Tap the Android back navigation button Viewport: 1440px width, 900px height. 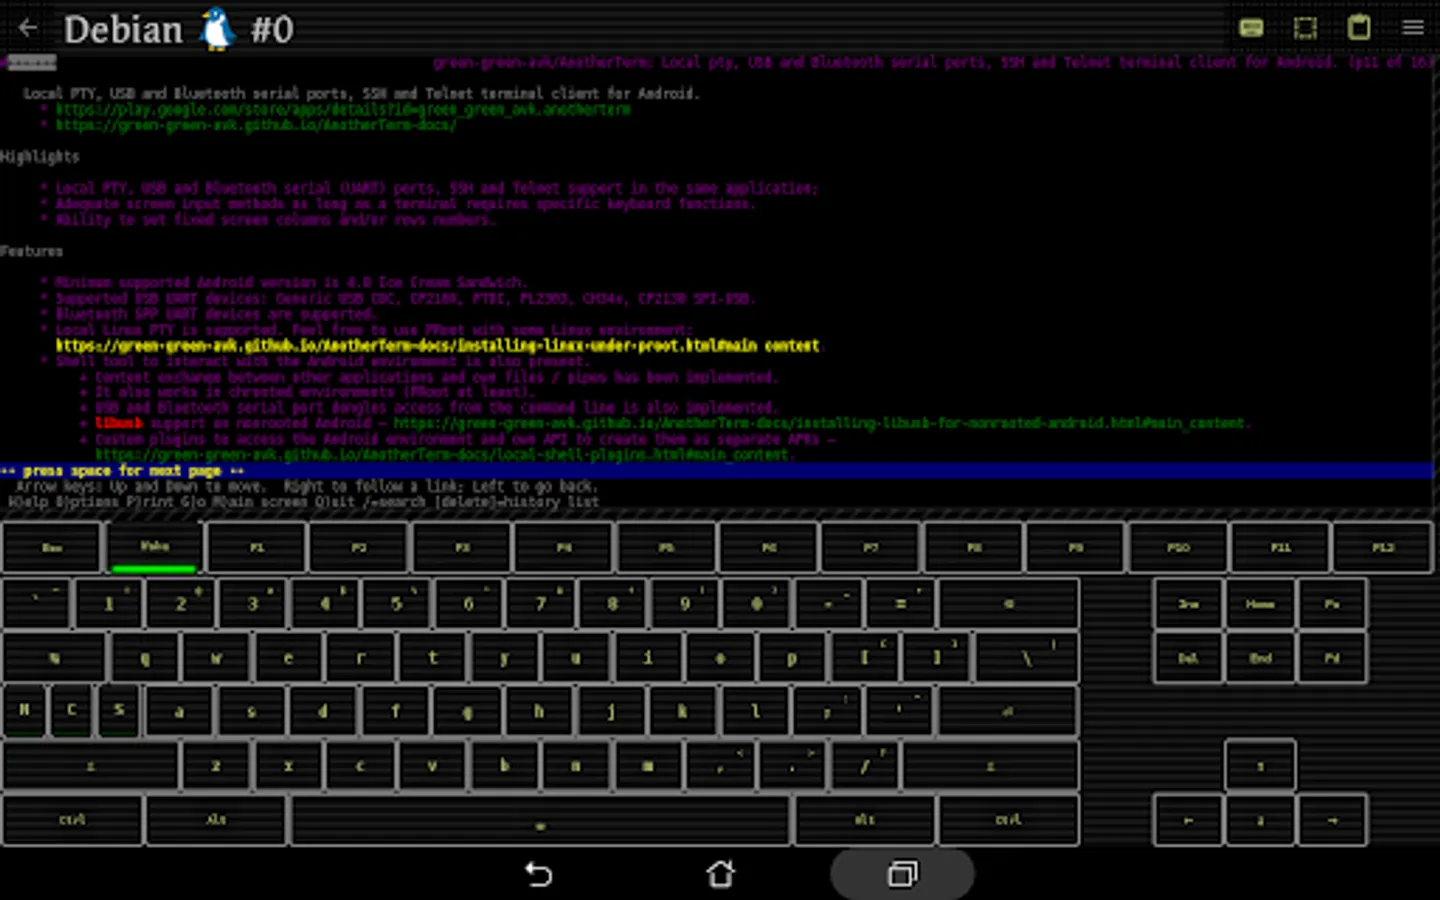coord(539,875)
